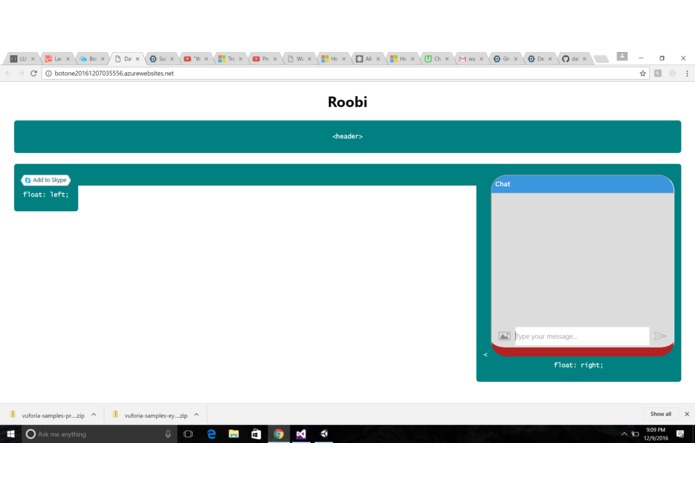This screenshot has height=494, width=695.
Task: Click the Roobi page heading
Action: point(348,102)
